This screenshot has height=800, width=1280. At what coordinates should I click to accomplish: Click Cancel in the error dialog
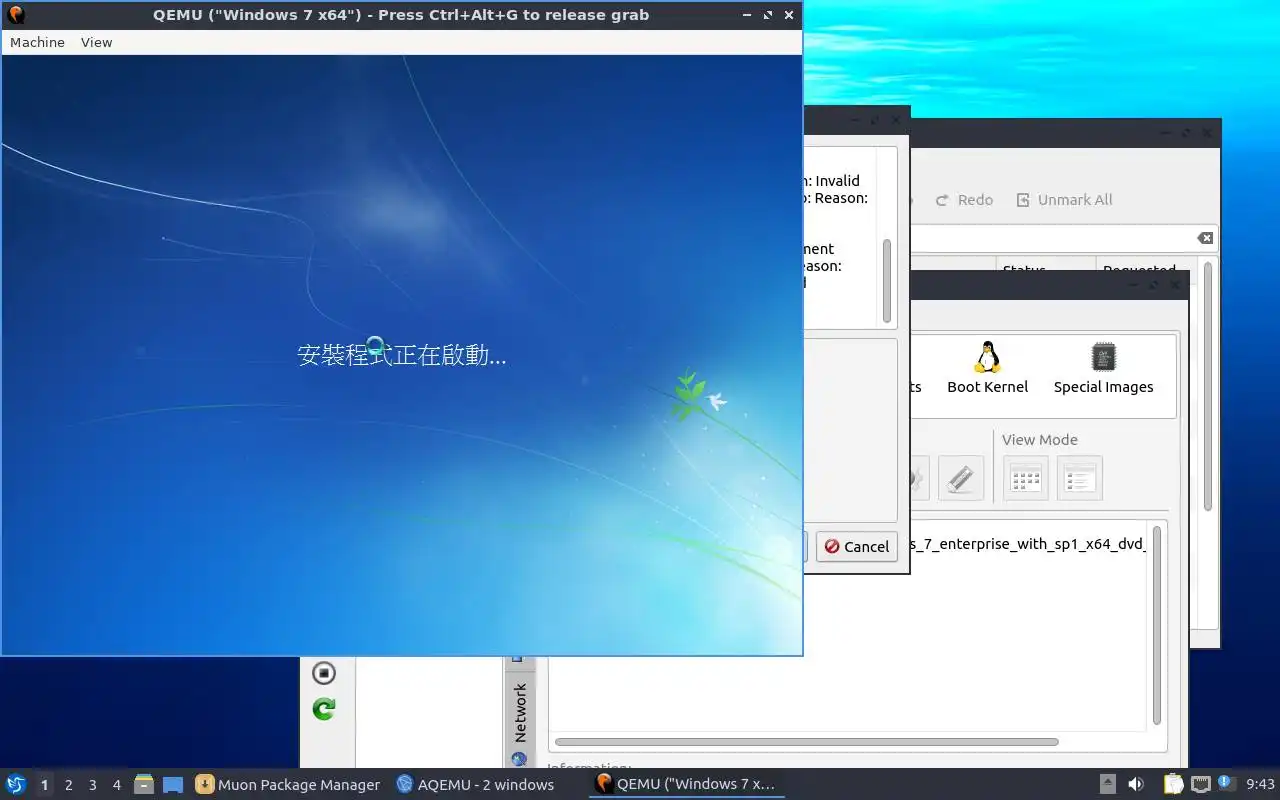(856, 546)
